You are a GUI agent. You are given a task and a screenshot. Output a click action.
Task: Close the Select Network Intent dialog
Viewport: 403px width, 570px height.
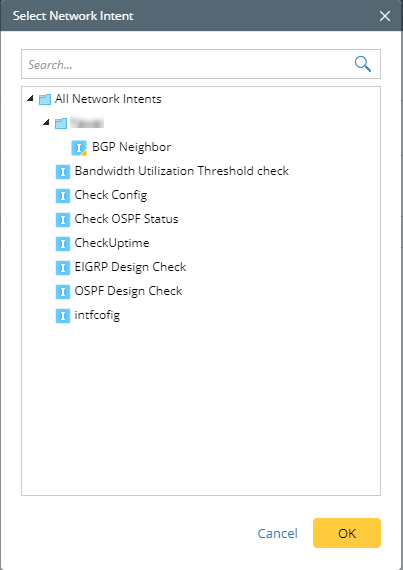385,16
